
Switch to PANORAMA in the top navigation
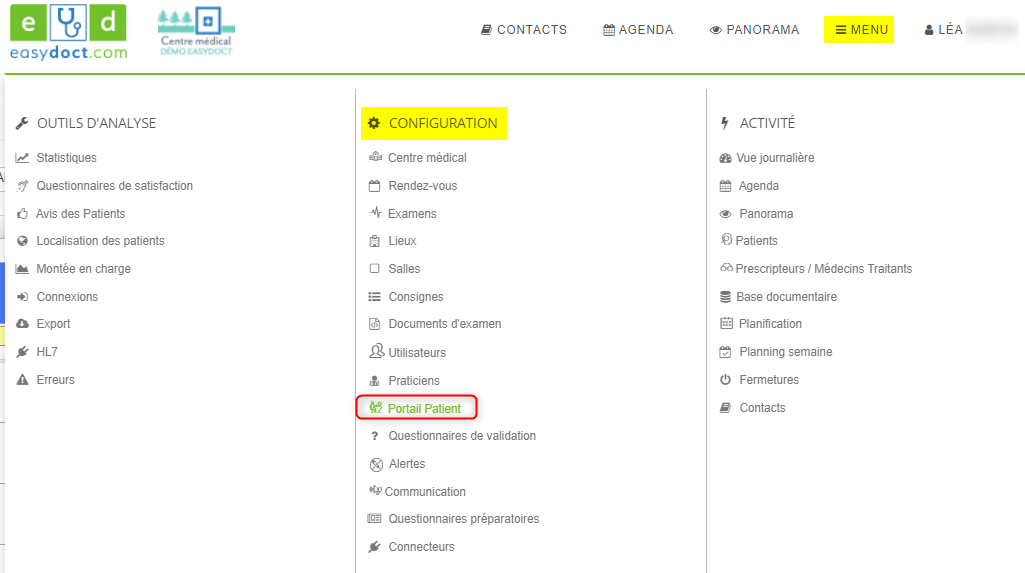click(754, 30)
